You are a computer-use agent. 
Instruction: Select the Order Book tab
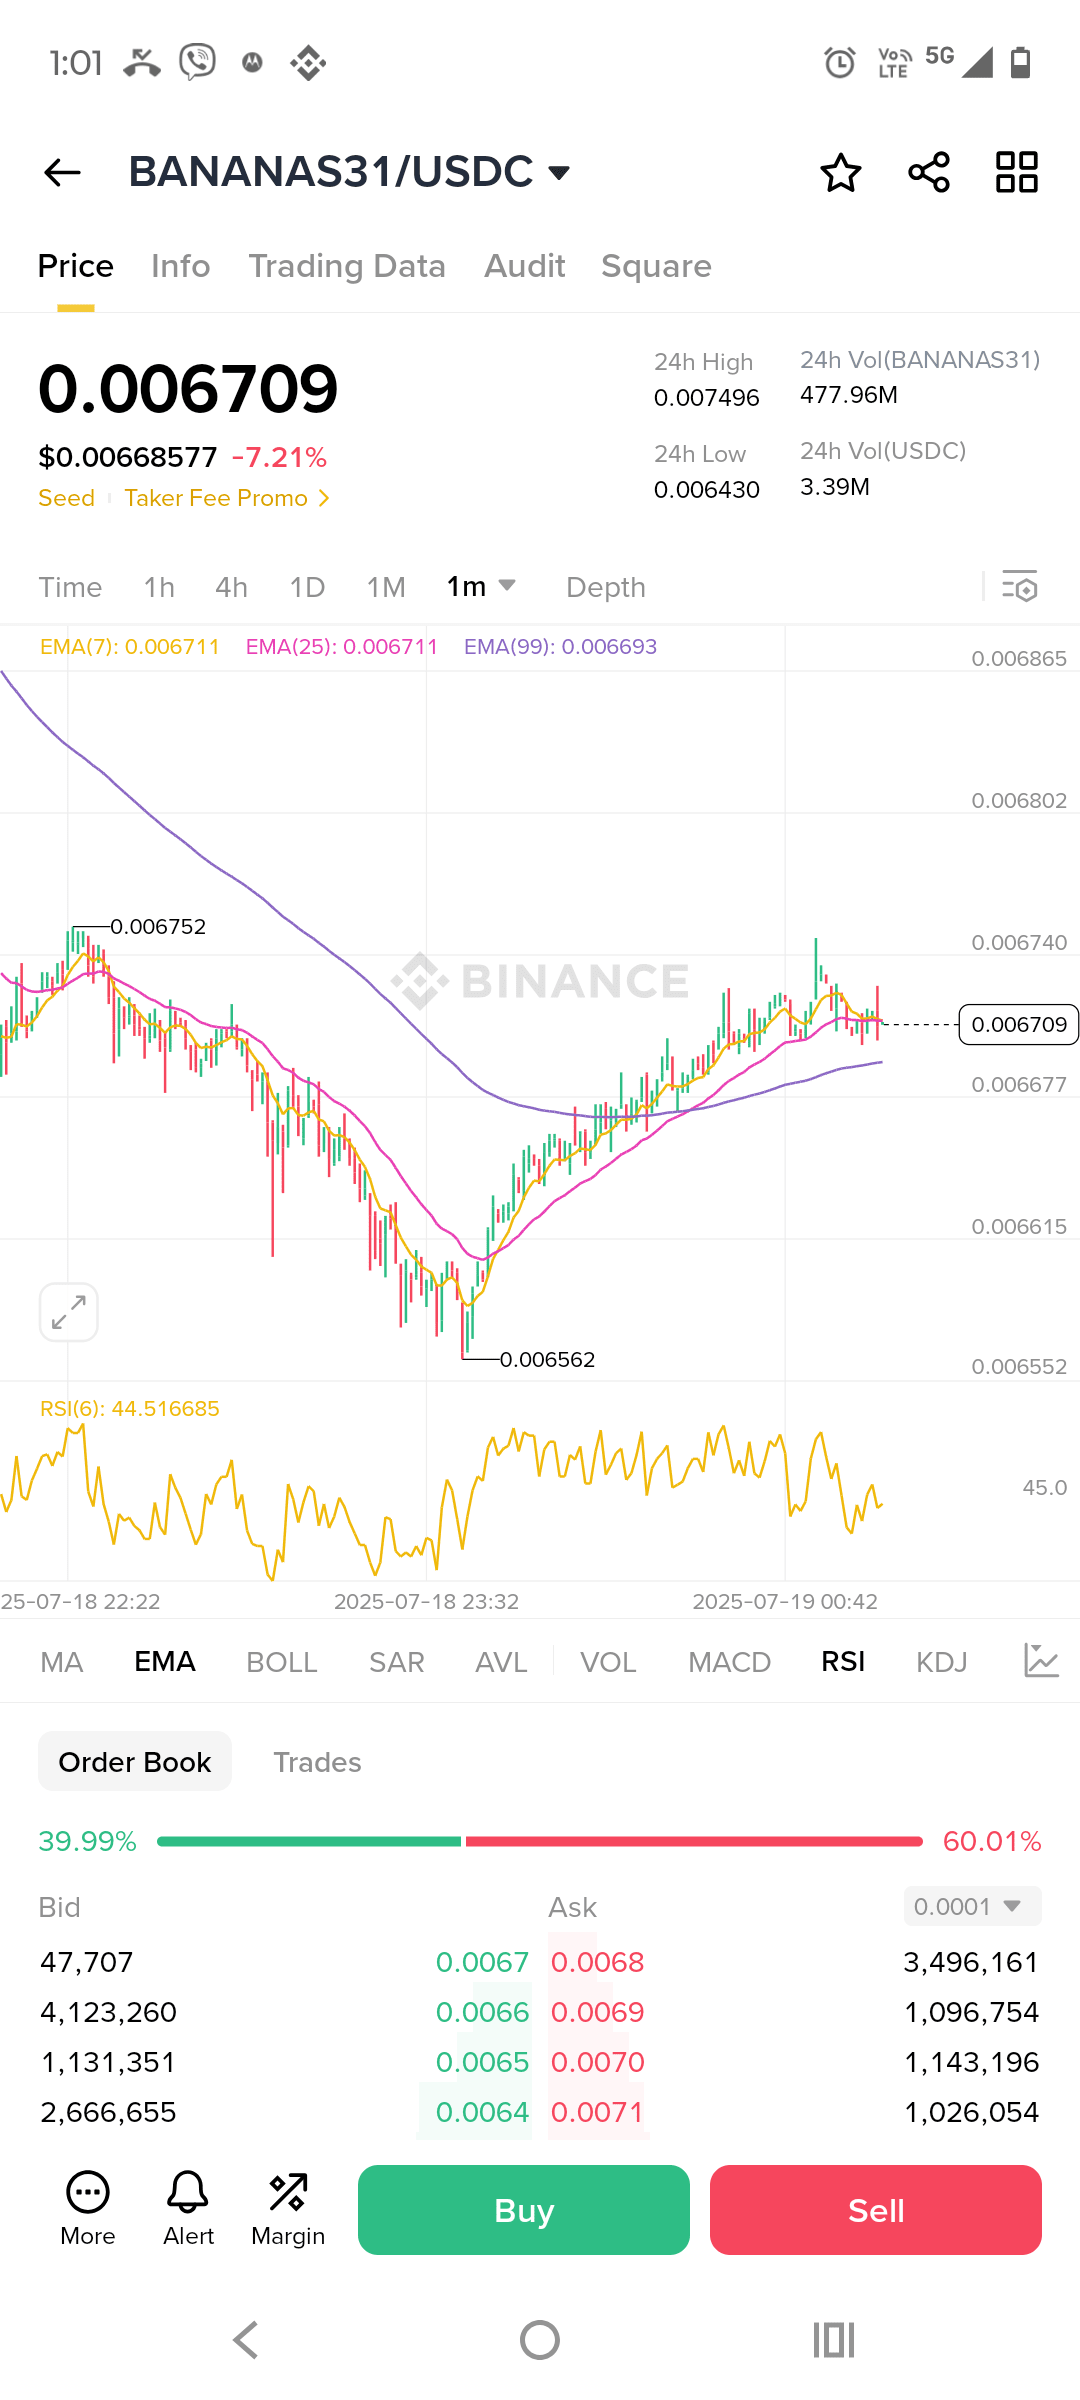(135, 1761)
